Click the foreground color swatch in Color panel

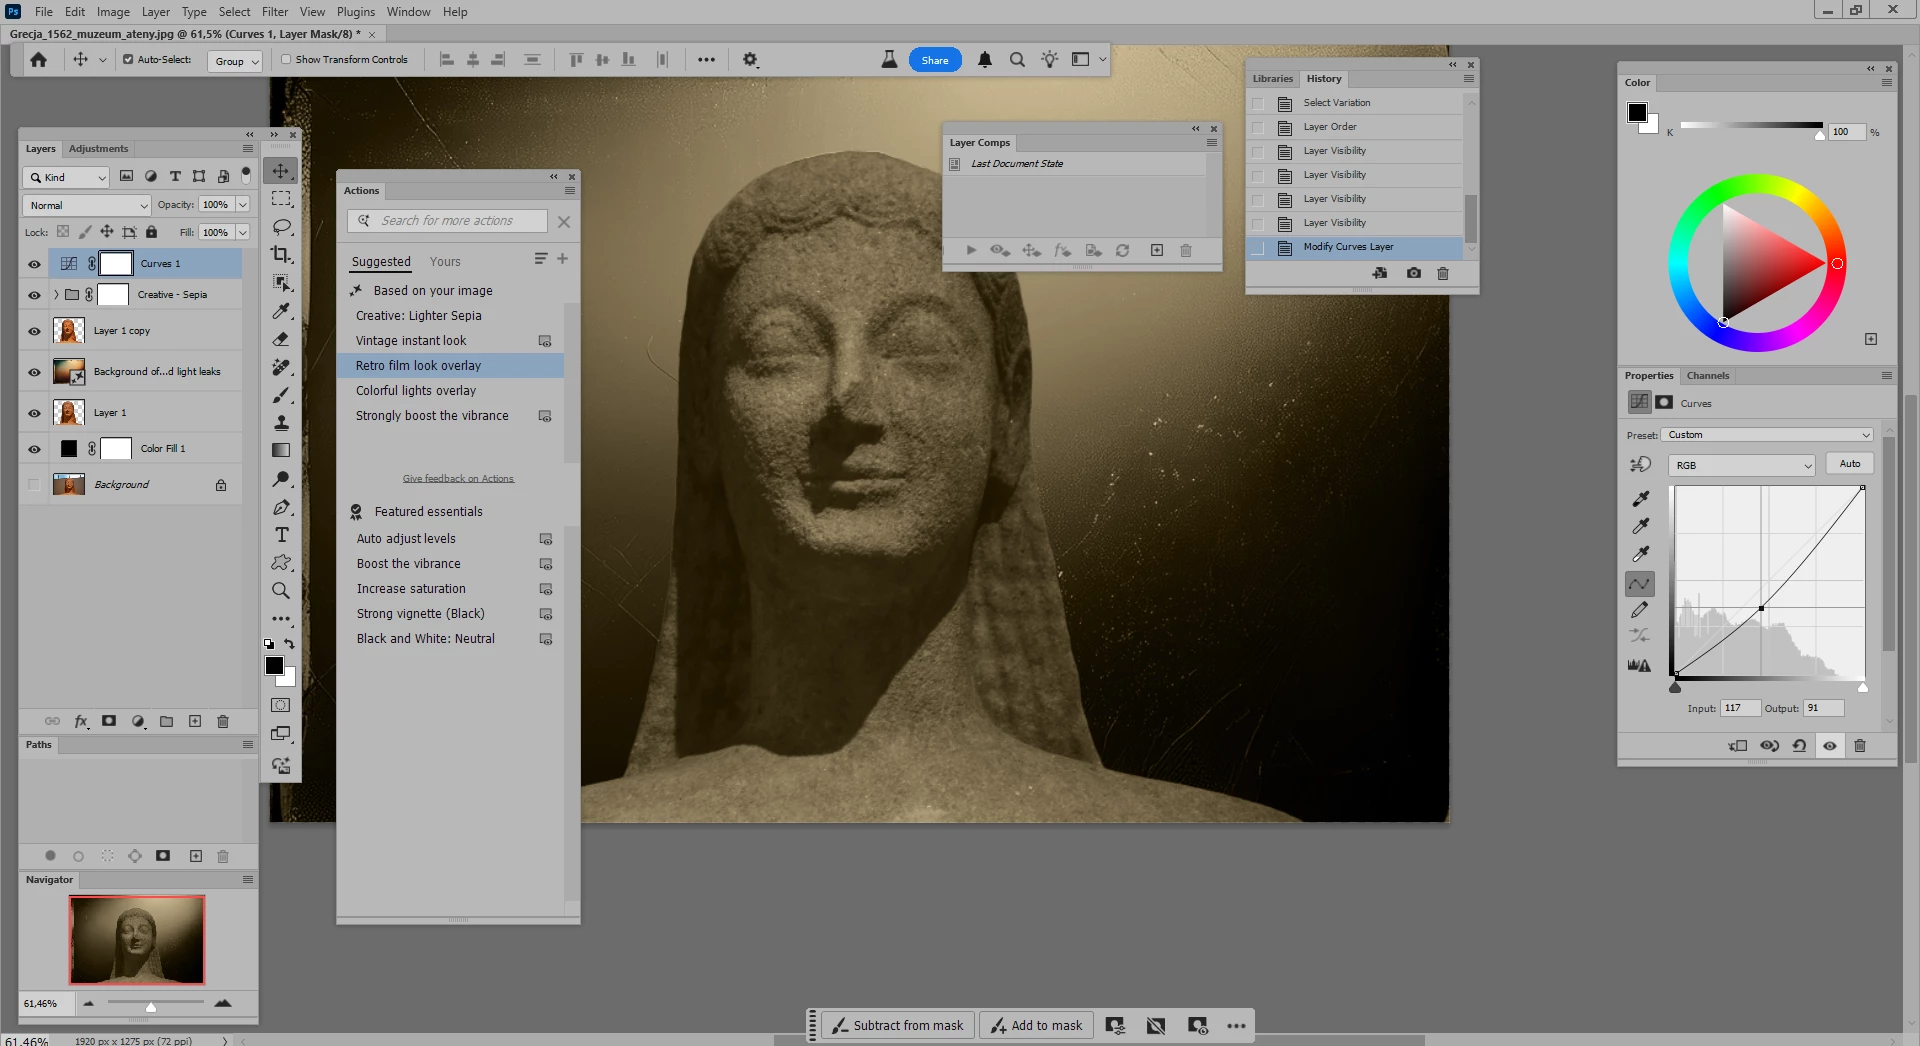(1637, 112)
